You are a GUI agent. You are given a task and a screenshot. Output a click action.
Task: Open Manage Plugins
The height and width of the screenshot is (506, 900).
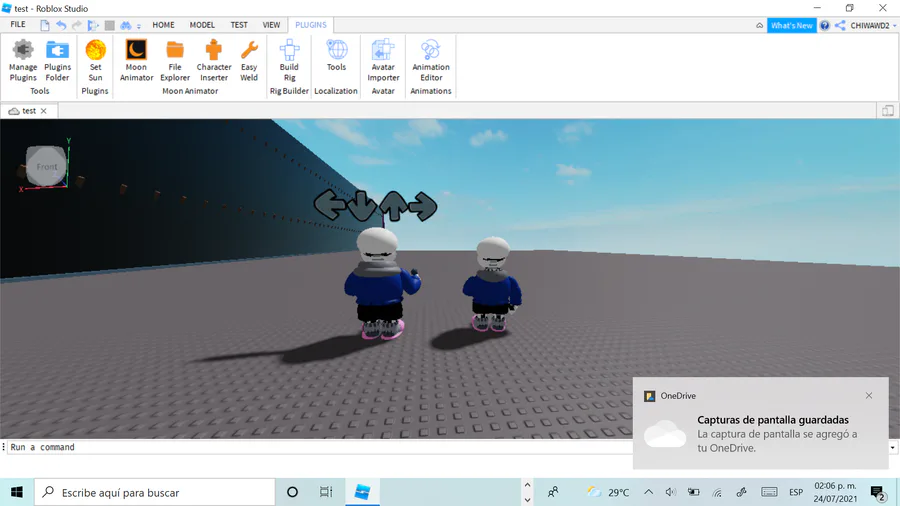click(23, 60)
